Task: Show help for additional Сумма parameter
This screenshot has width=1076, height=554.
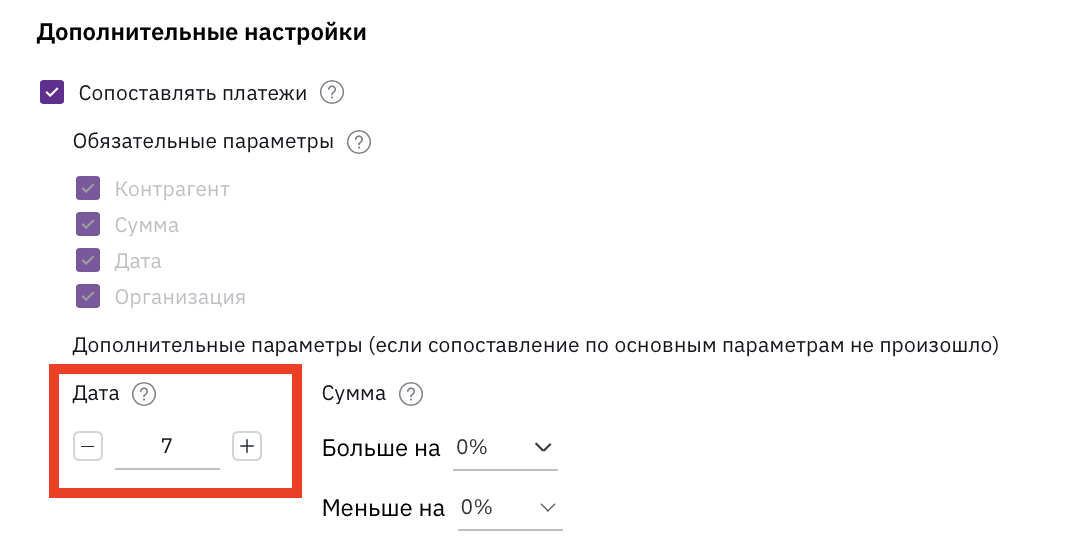Action: [411, 394]
